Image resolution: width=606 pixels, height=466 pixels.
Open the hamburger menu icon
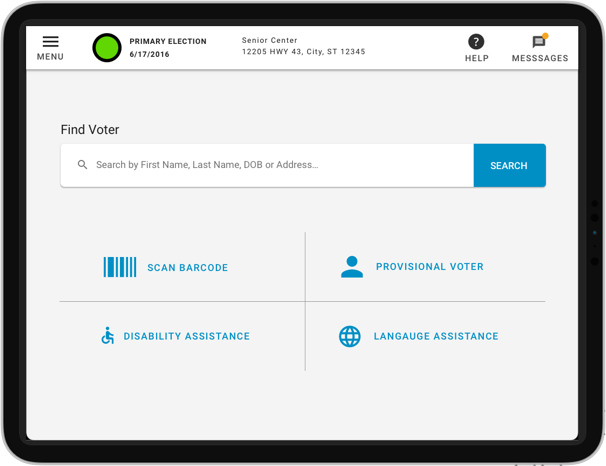50,41
